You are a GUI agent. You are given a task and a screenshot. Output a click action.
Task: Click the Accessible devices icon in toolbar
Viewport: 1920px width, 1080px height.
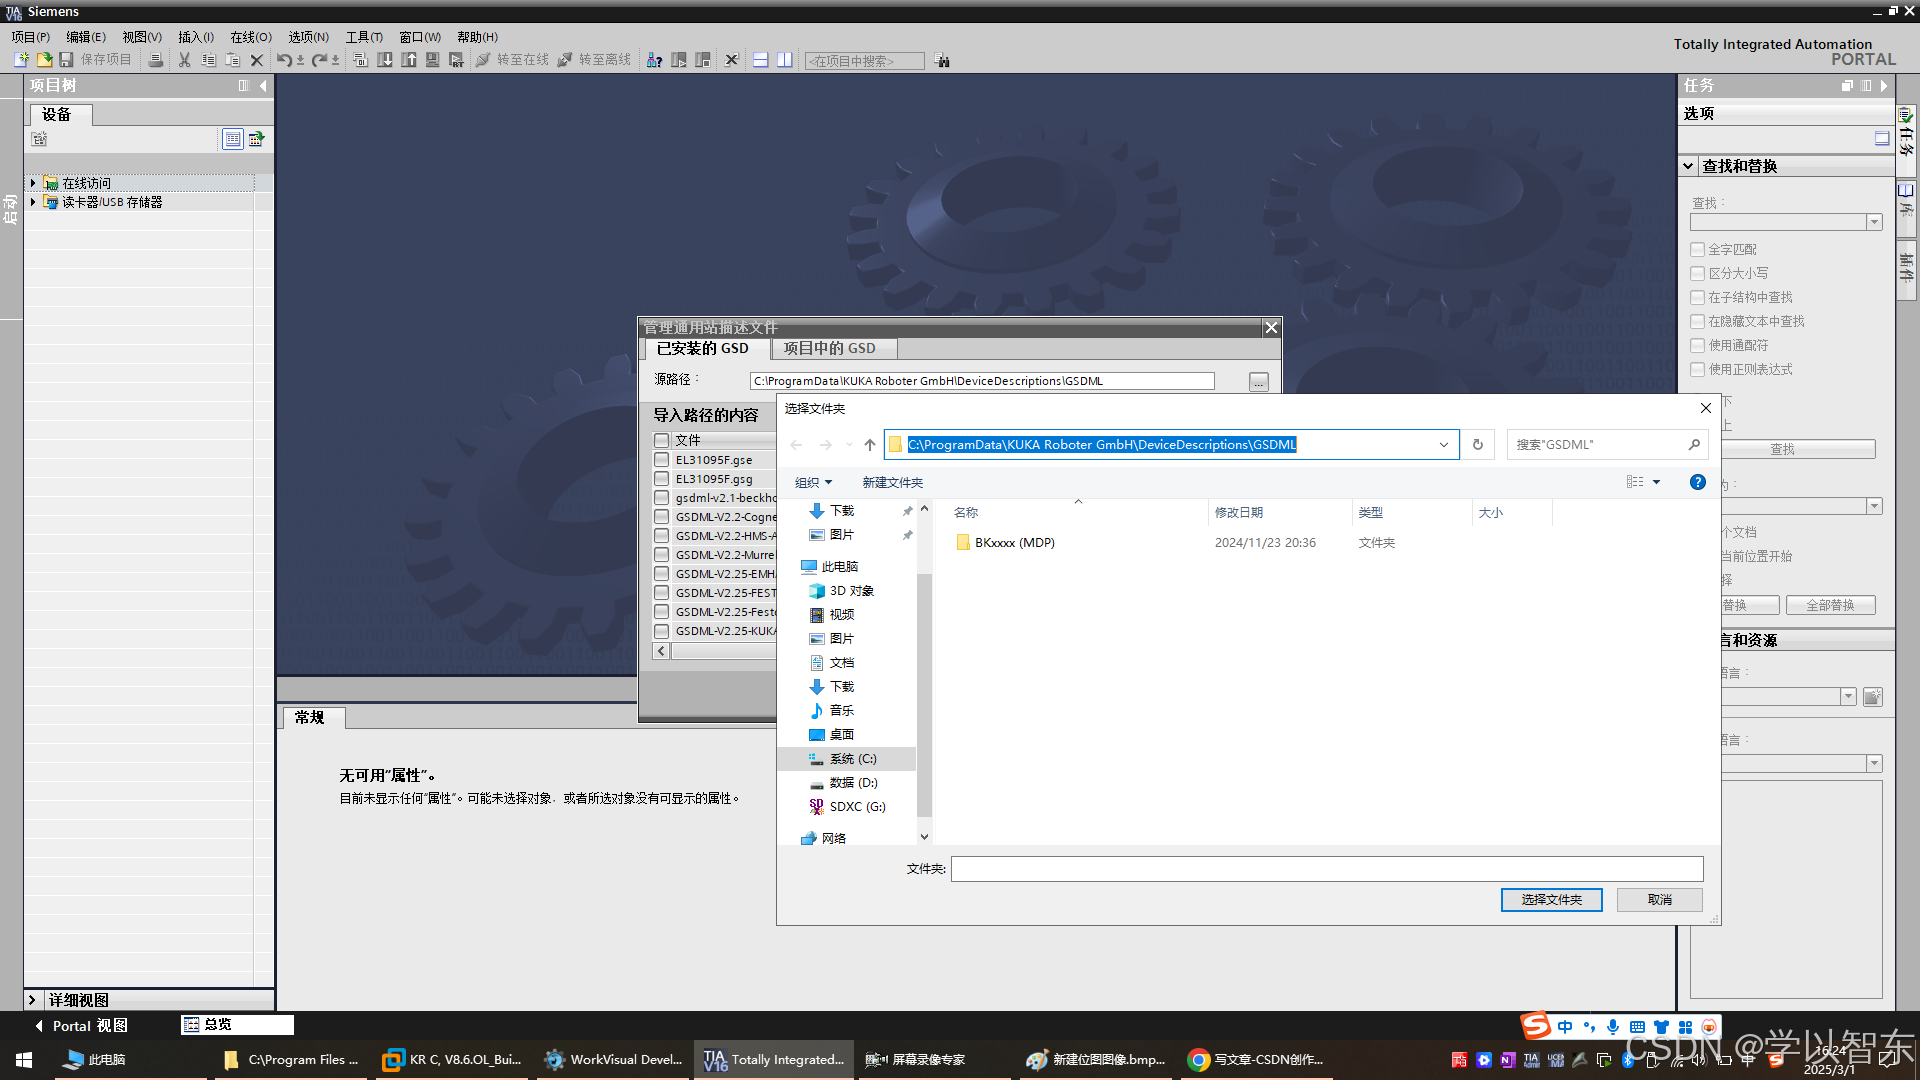tap(654, 60)
